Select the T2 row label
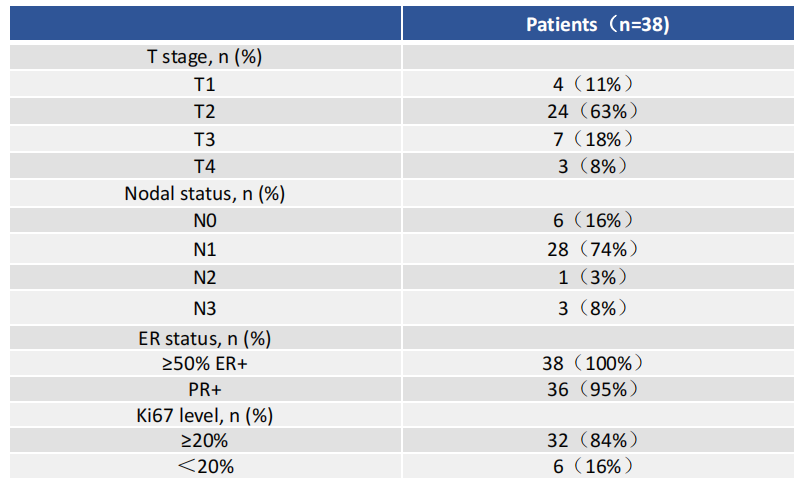The height and width of the screenshot is (487, 802). coord(204,111)
